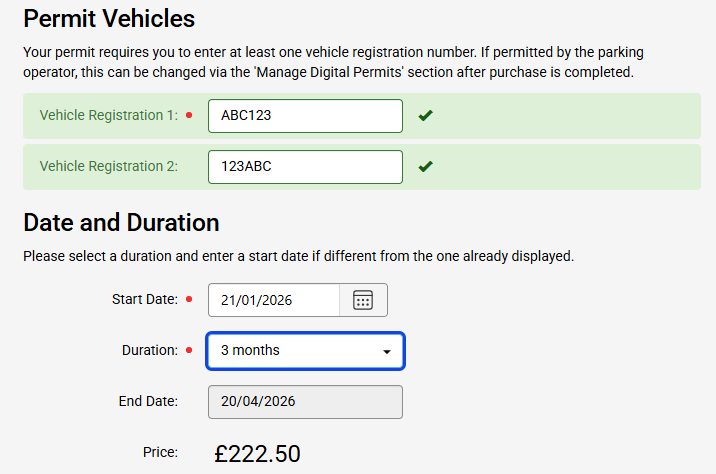Image resolution: width=716 pixels, height=474 pixels.
Task: Click the 'End Date:' label
Action: tap(148, 402)
